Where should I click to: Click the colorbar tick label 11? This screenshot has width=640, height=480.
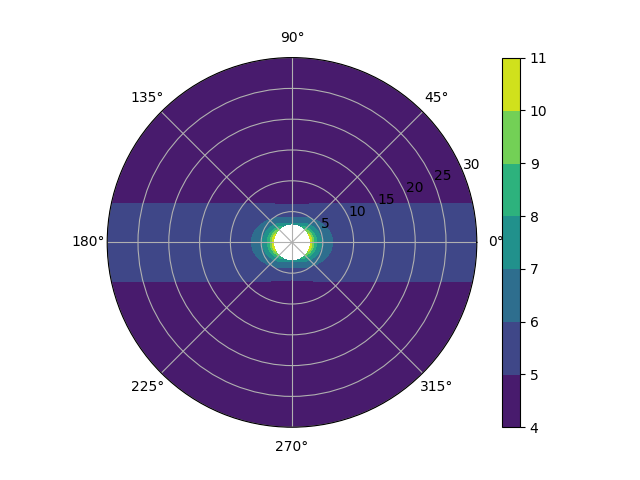pos(538,58)
